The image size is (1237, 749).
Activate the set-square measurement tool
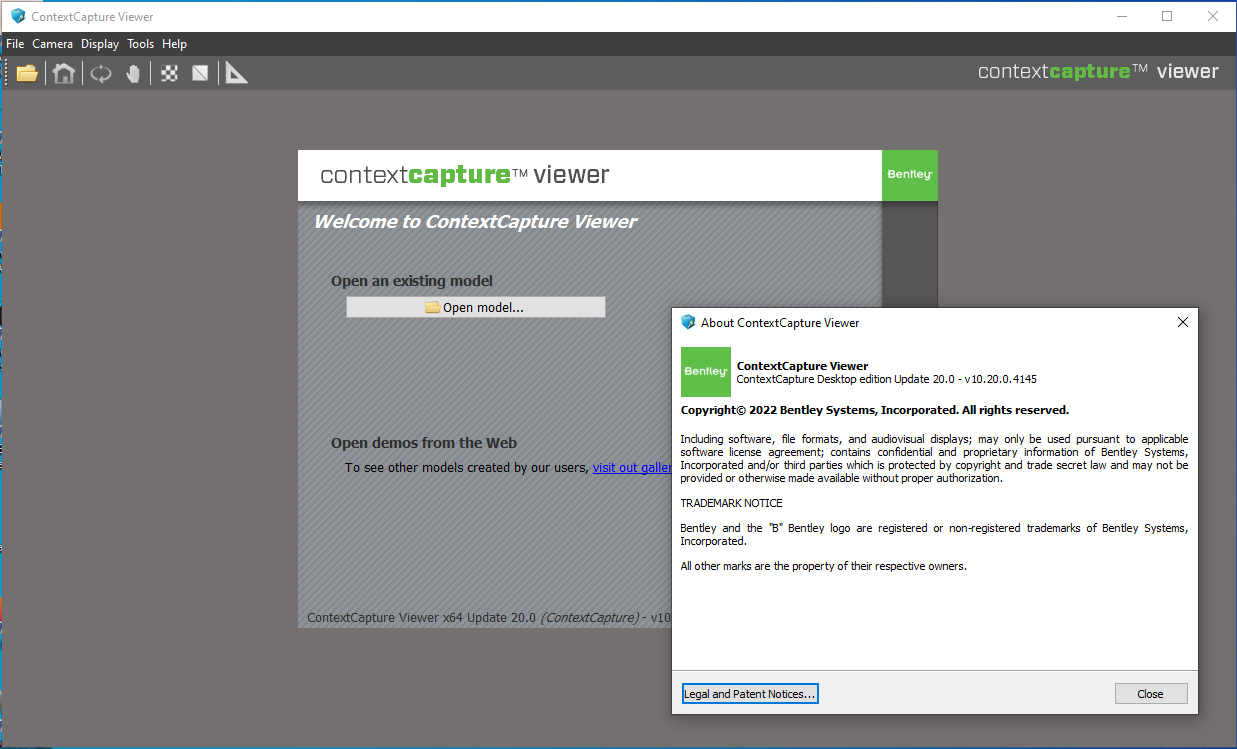[236, 73]
